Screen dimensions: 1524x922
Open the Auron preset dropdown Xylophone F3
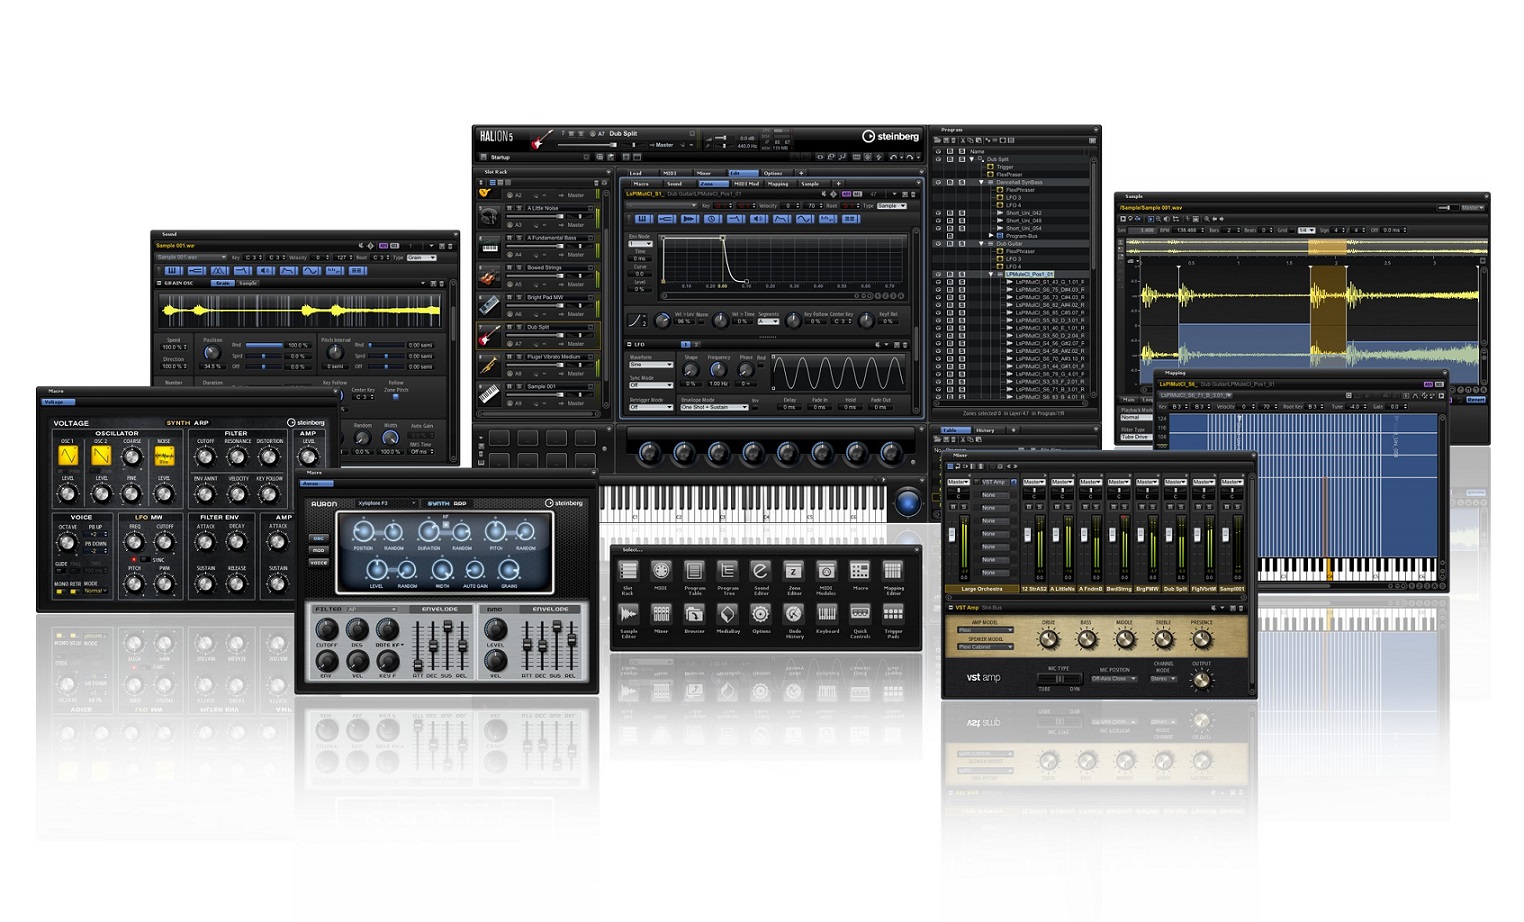tap(386, 503)
